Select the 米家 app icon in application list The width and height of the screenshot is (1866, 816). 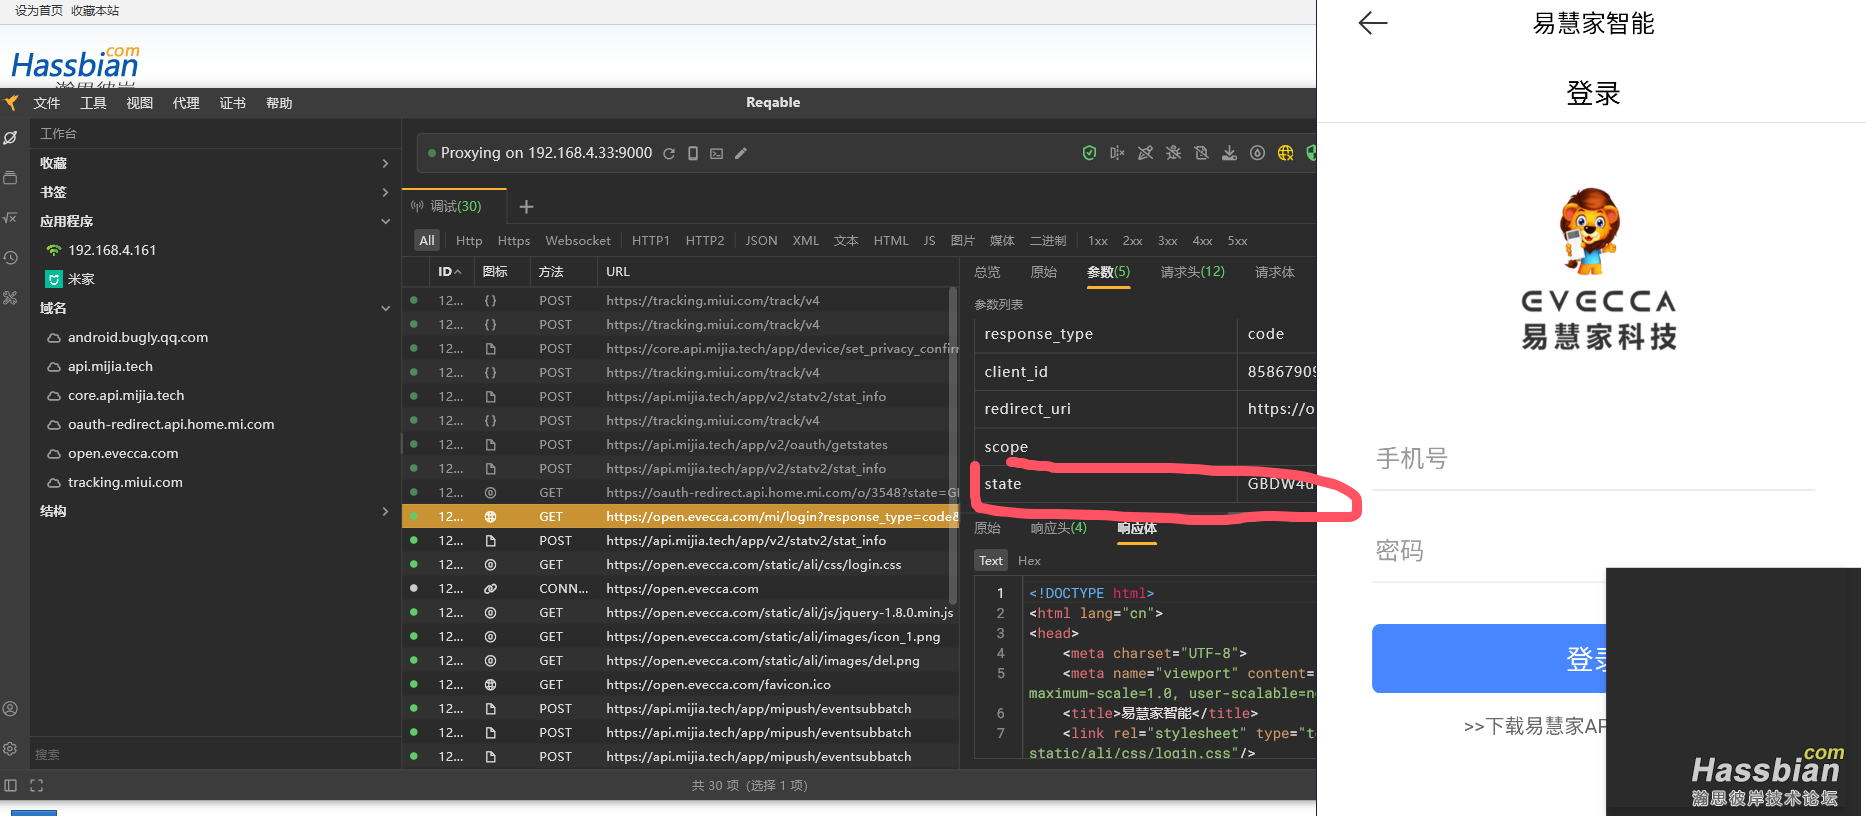pos(54,279)
